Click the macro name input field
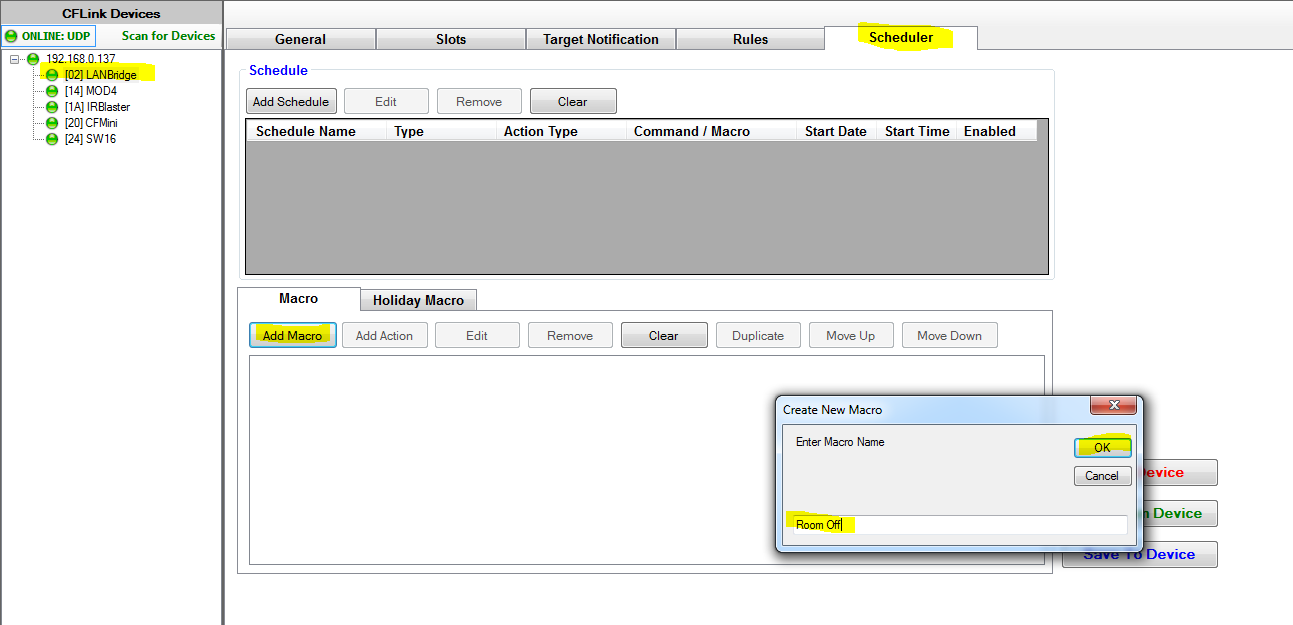The image size is (1293, 625). click(x=958, y=525)
